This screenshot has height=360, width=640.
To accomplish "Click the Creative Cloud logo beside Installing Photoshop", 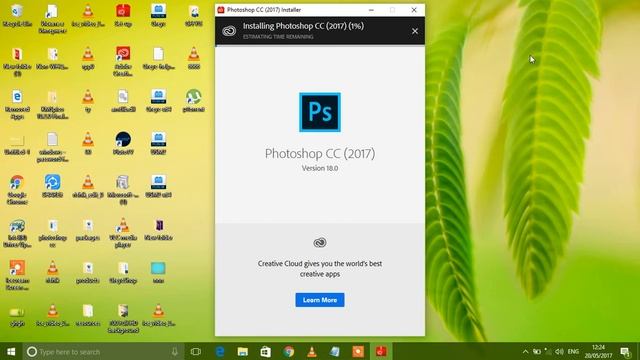I will [x=229, y=31].
